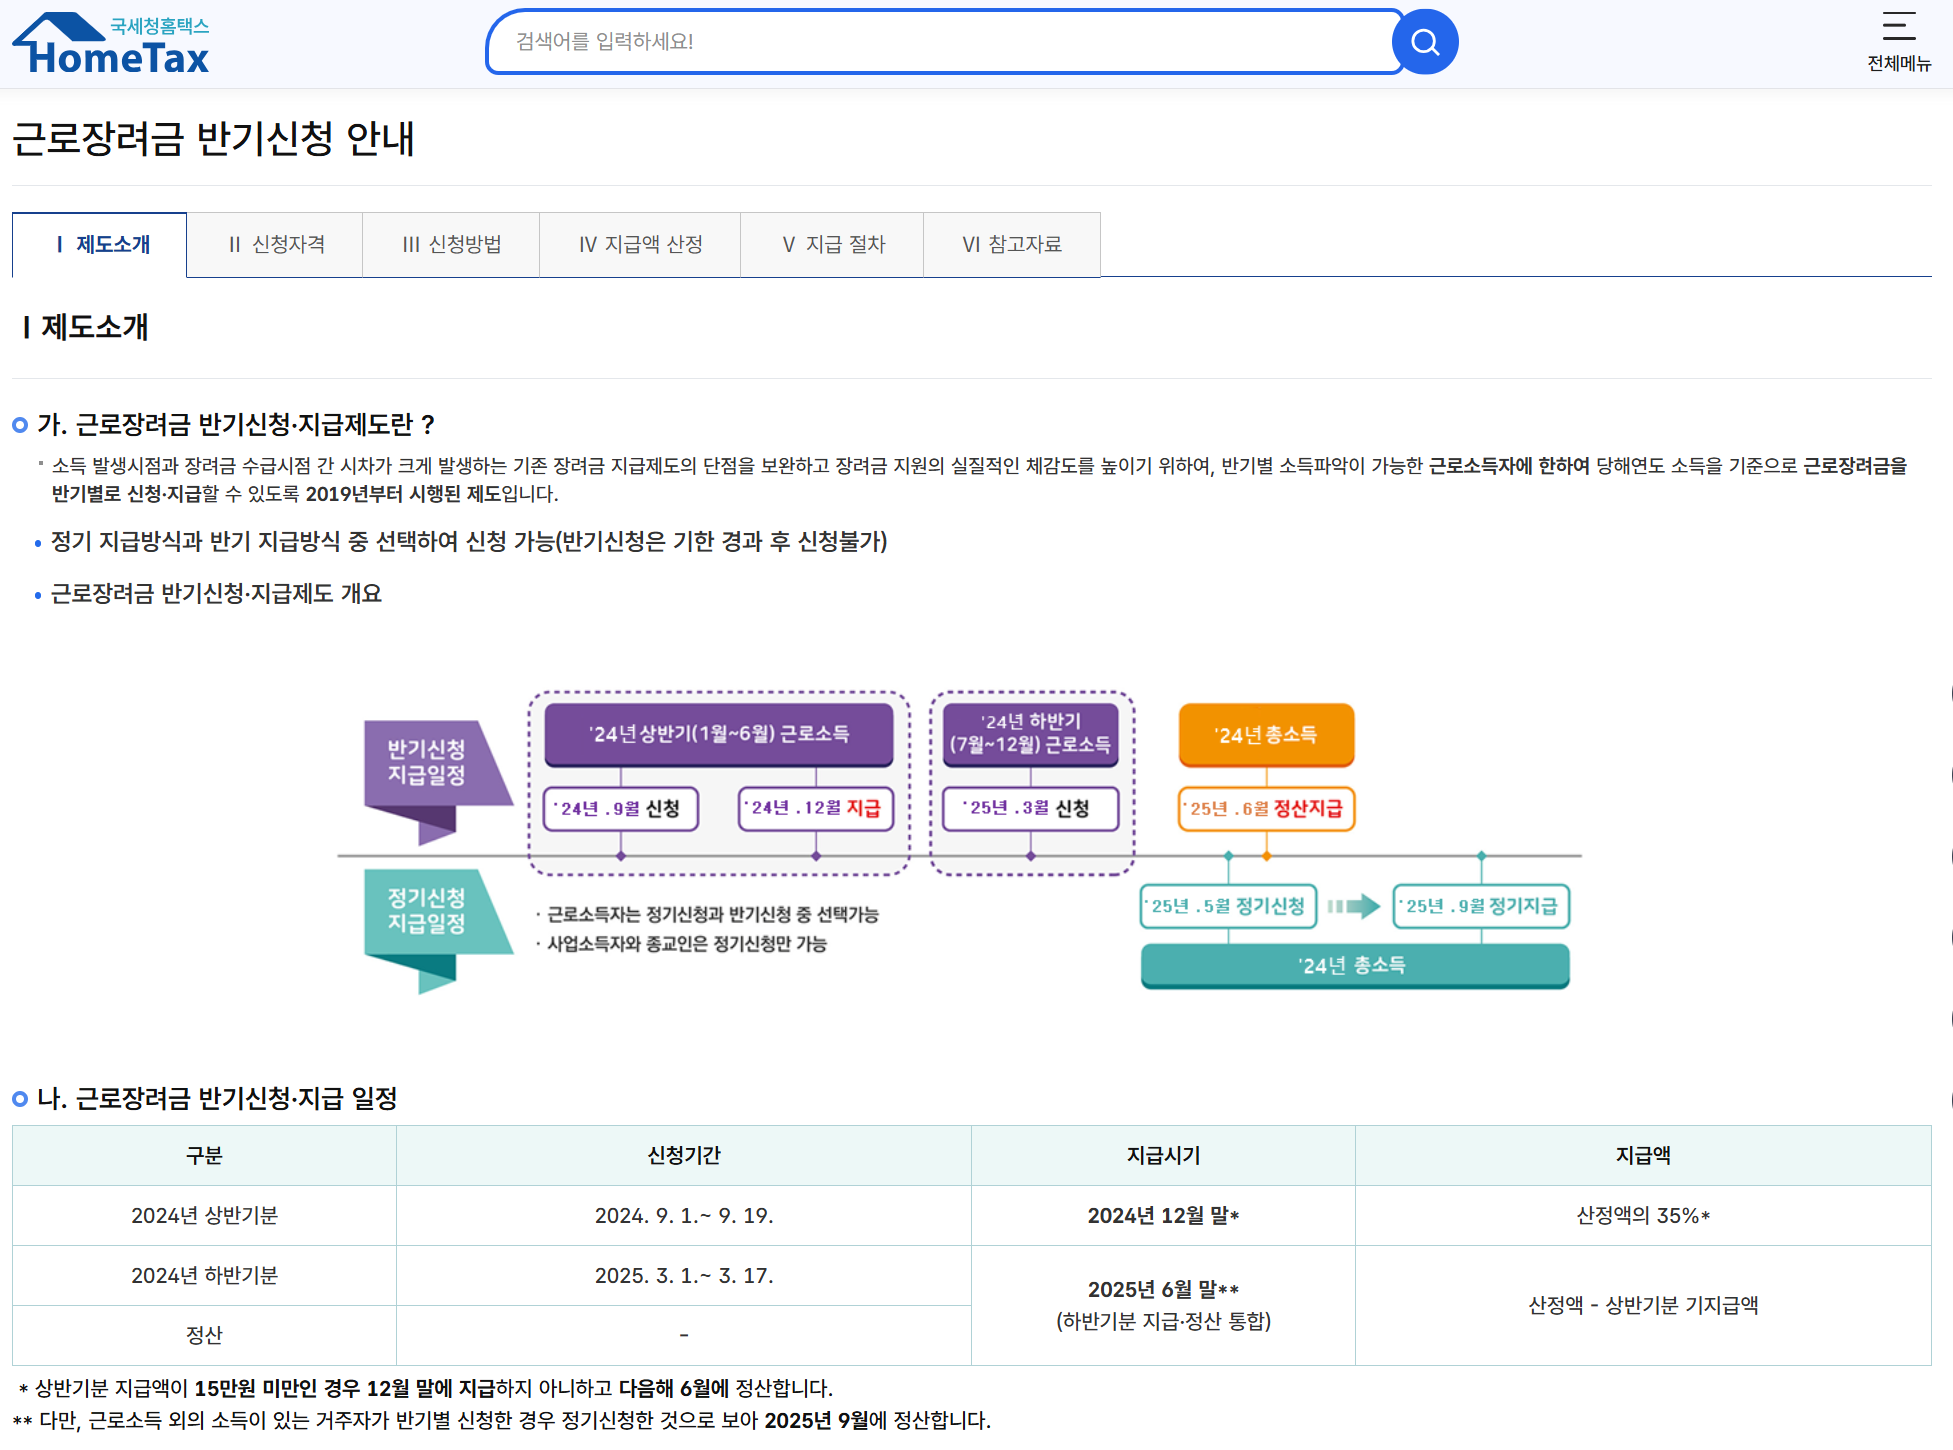Click the 구분 column header
The height and width of the screenshot is (1450, 1953).
pyautogui.click(x=204, y=1156)
